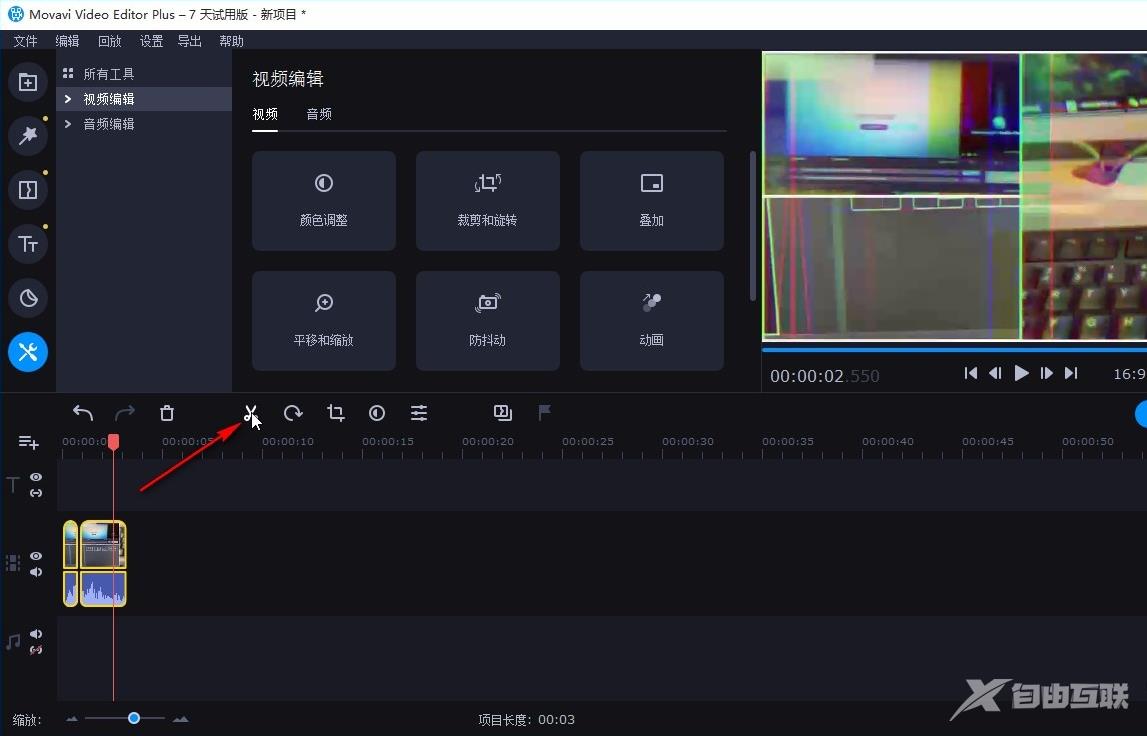Open color adjustment from timeline toolbar

(377, 413)
